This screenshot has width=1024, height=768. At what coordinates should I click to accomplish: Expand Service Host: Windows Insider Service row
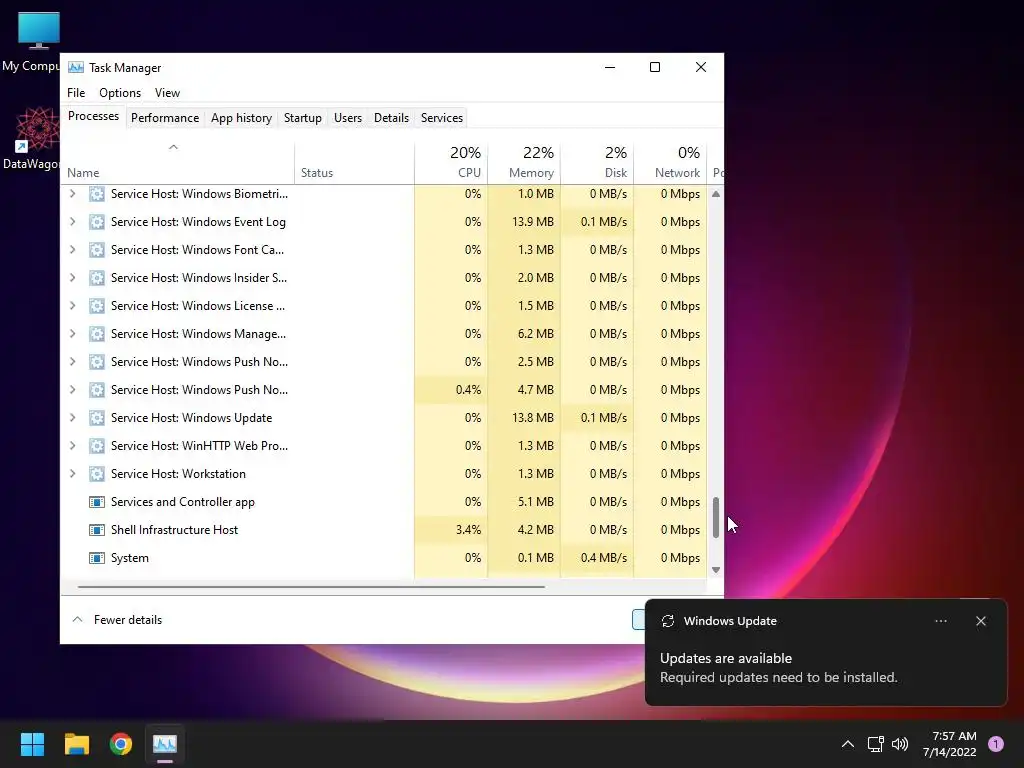(x=72, y=278)
